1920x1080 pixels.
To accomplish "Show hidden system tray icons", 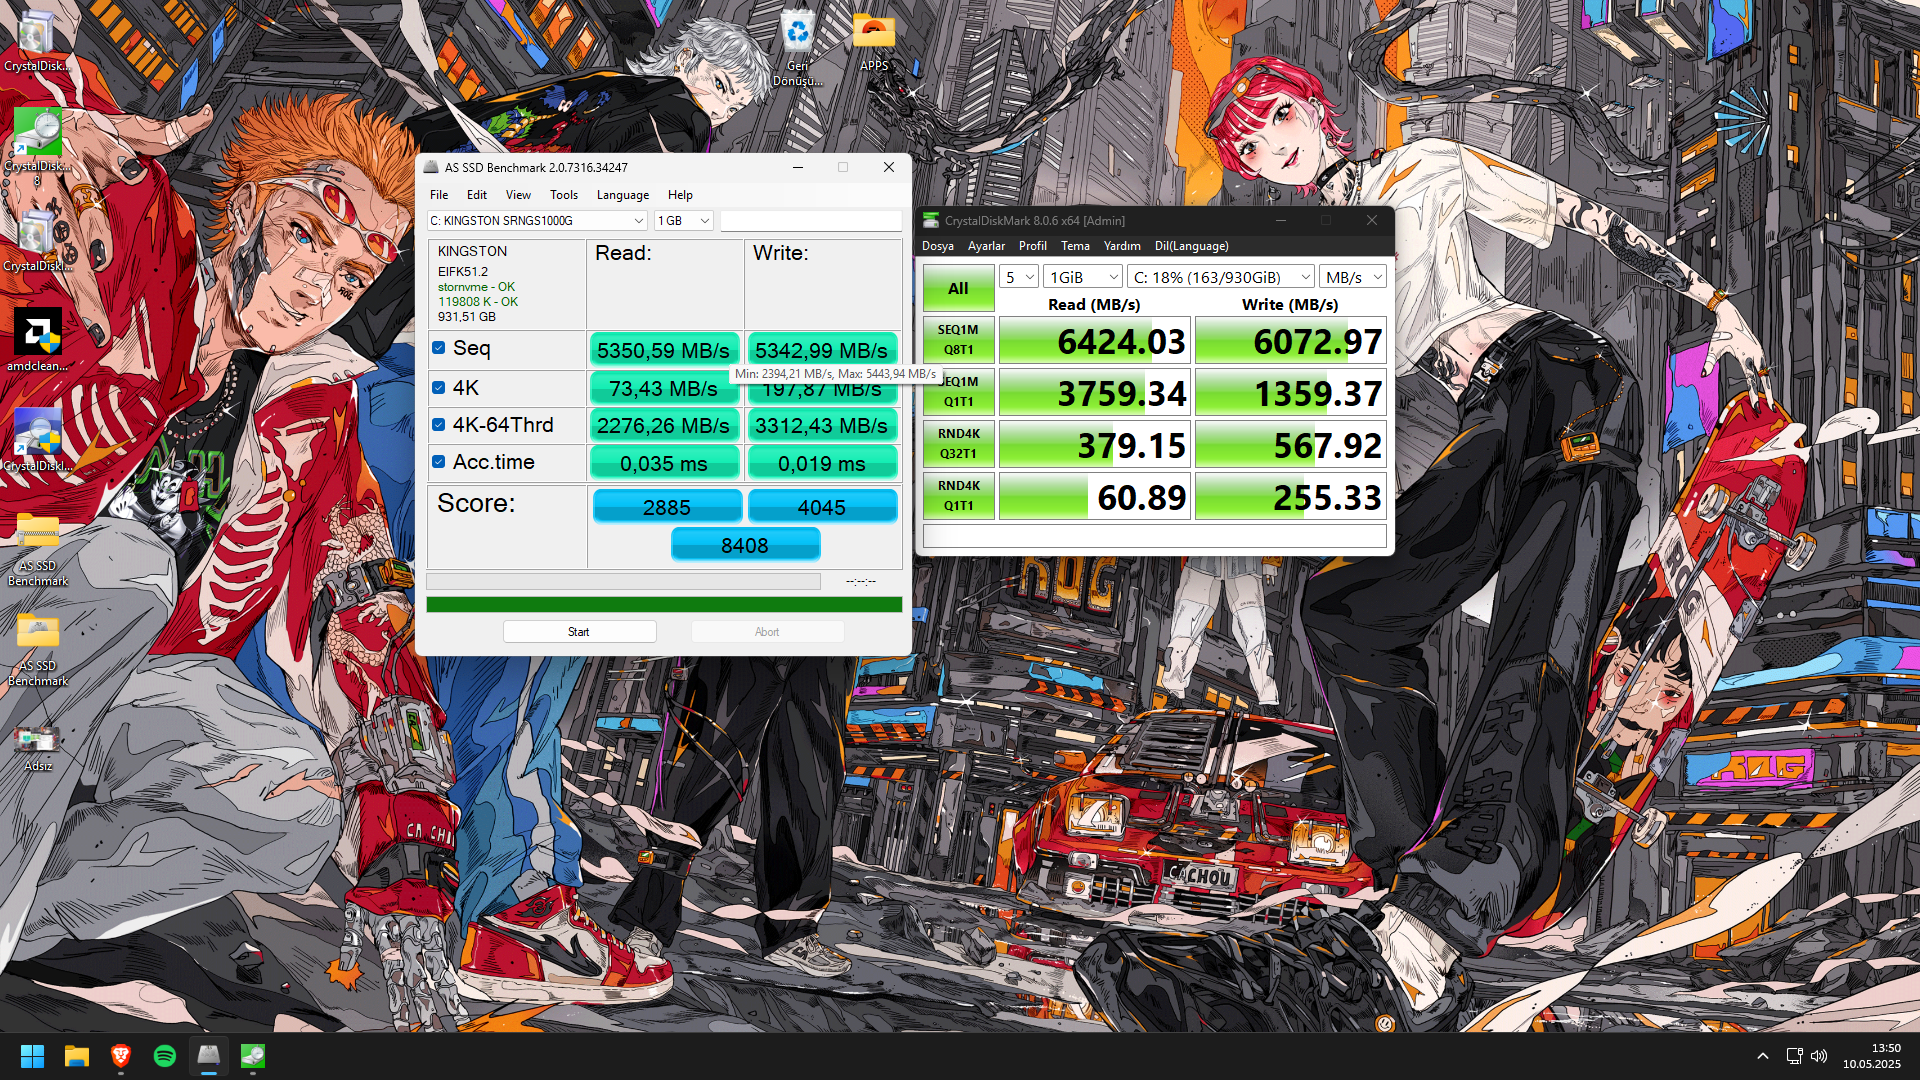I will click(x=1763, y=1056).
